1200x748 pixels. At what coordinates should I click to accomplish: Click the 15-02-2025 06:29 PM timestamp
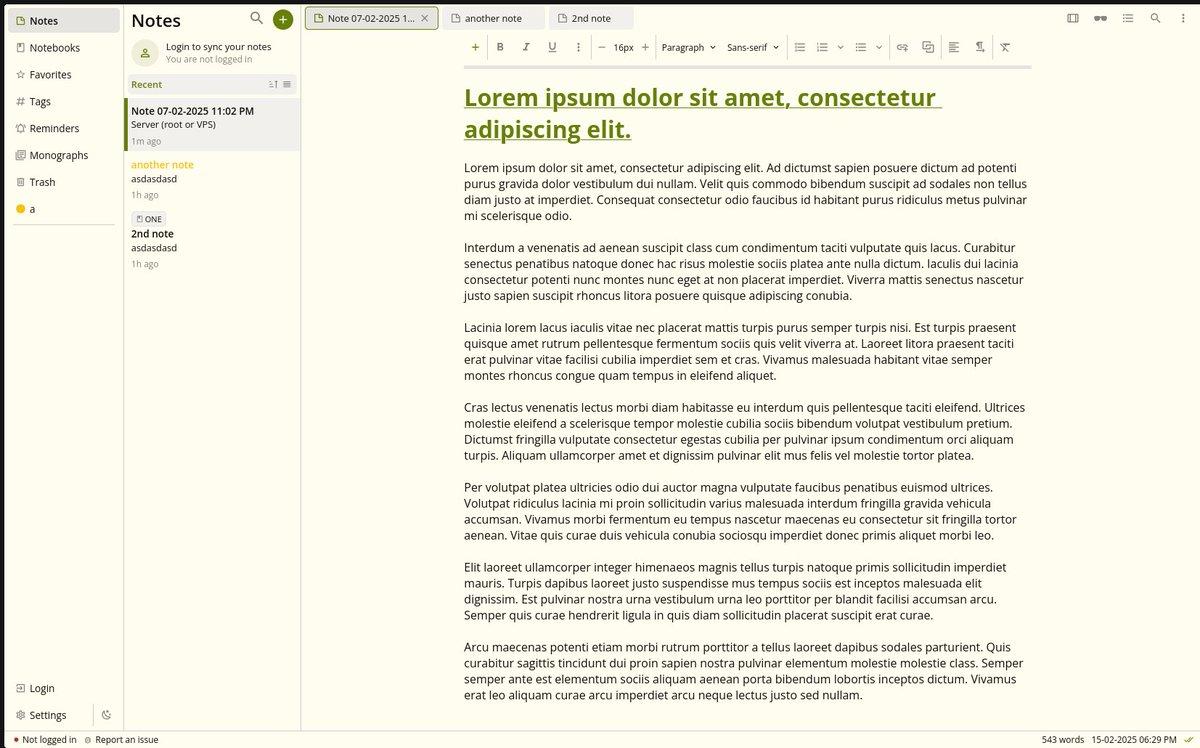(x=1134, y=740)
